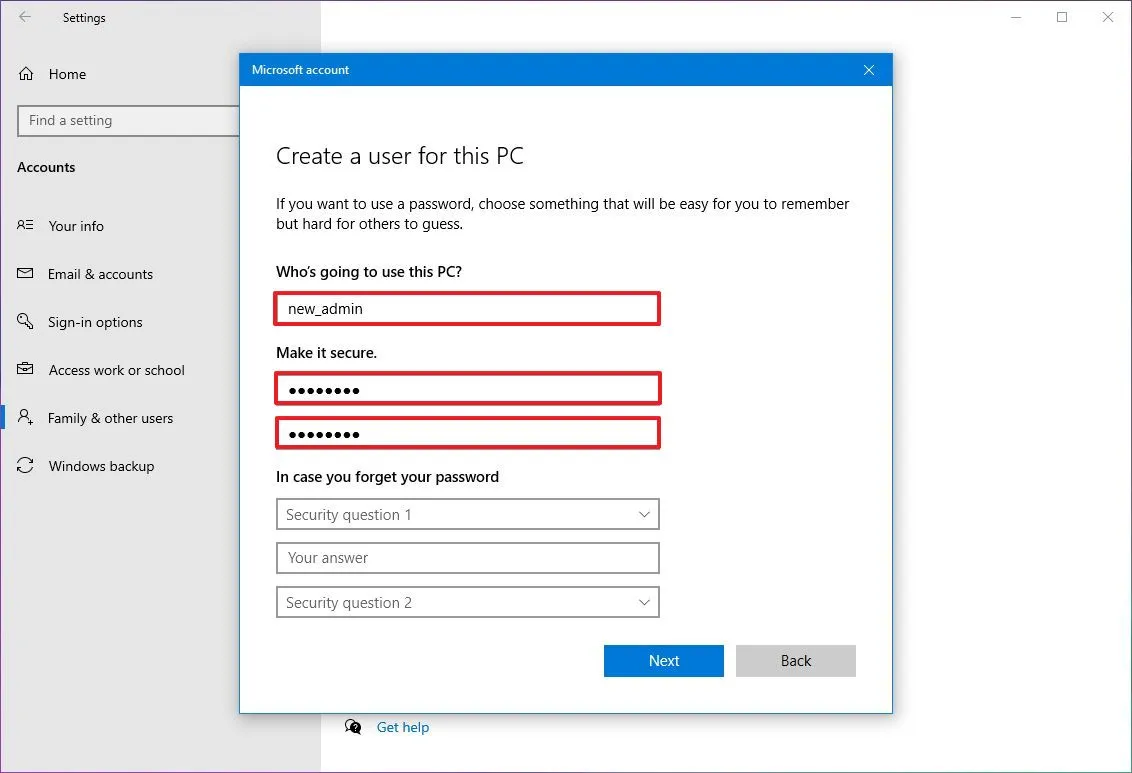Open the Security question 1 dropdown
This screenshot has height=773, width=1132.
[467, 514]
